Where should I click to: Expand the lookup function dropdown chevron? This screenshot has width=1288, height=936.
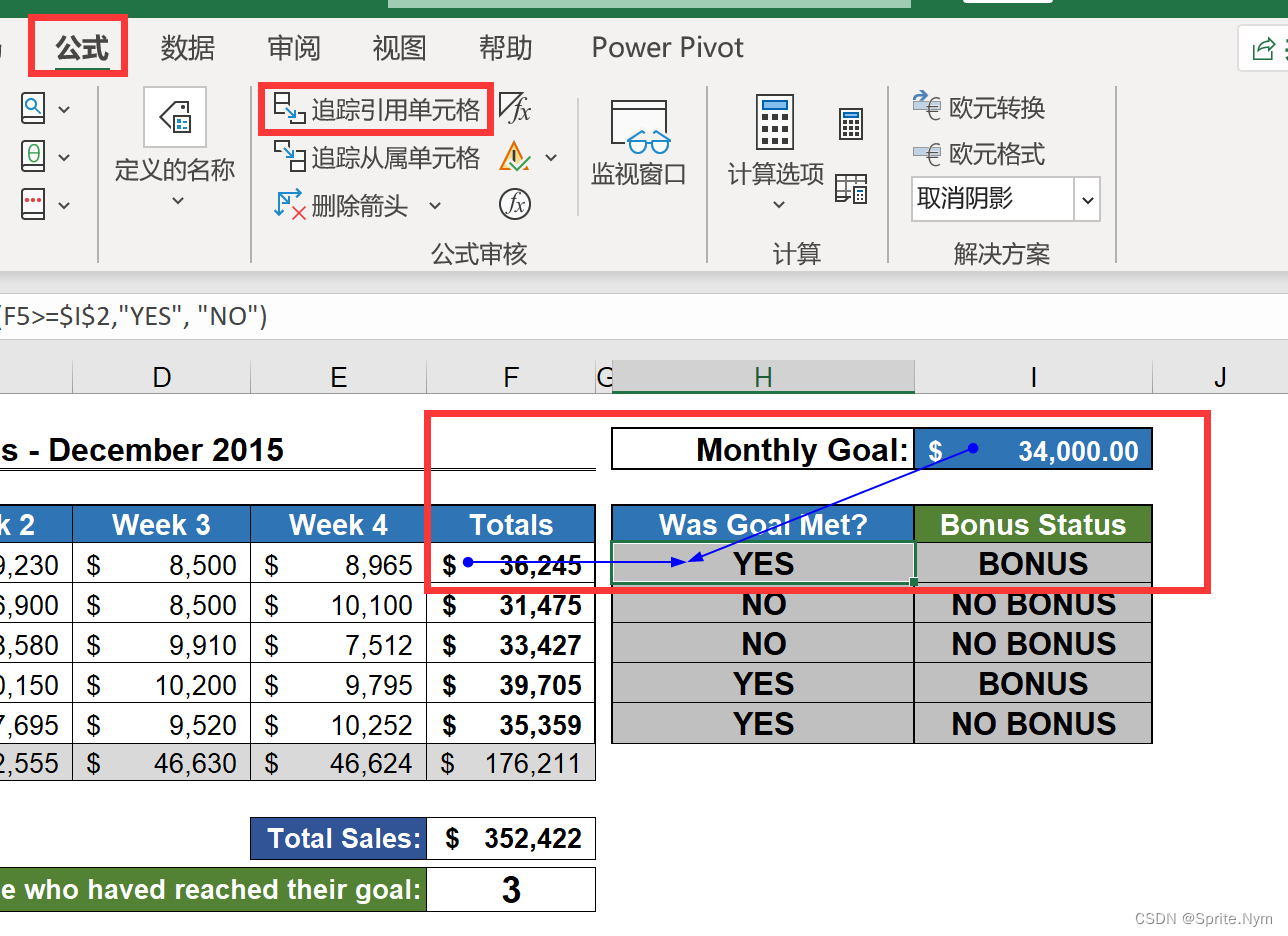(x=64, y=108)
